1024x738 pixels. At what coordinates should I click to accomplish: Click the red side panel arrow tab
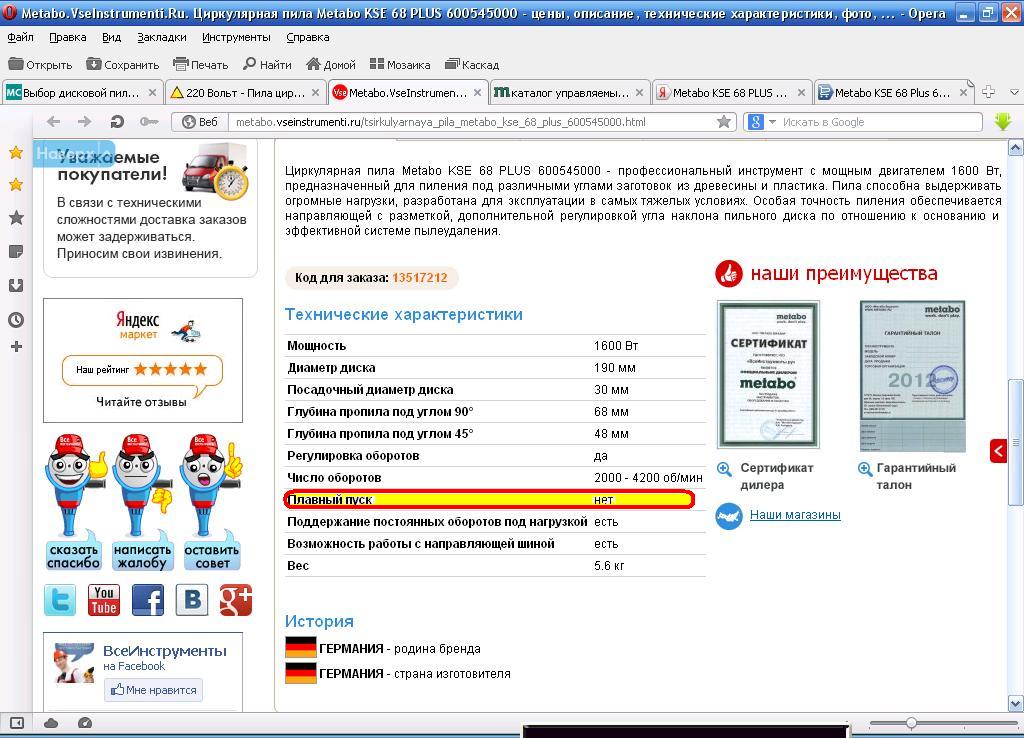998,450
